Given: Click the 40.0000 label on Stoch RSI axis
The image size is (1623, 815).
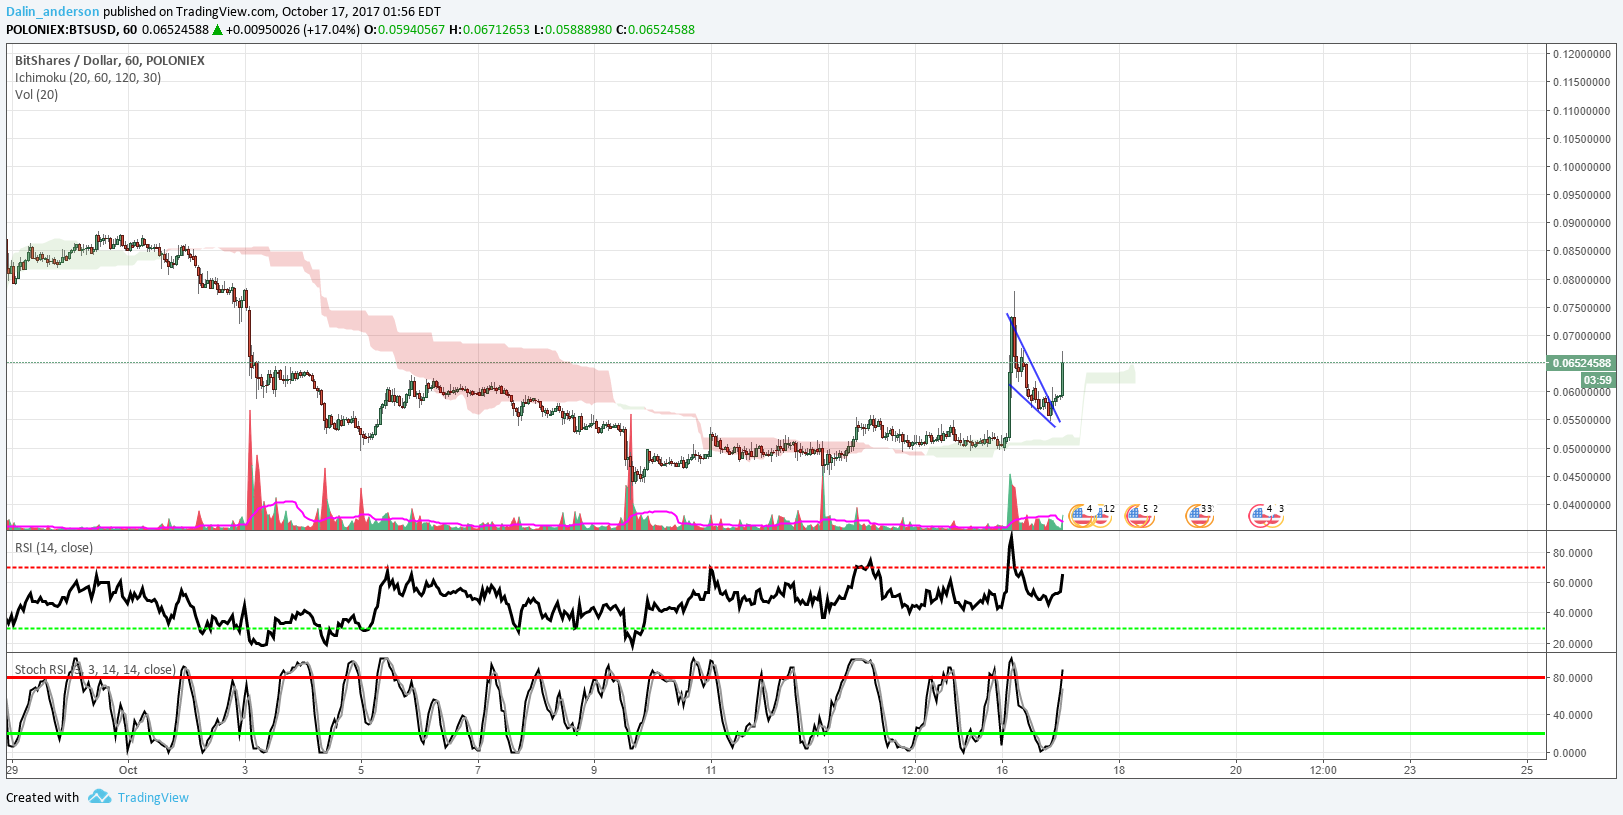Looking at the screenshot, I should click(1572, 715).
